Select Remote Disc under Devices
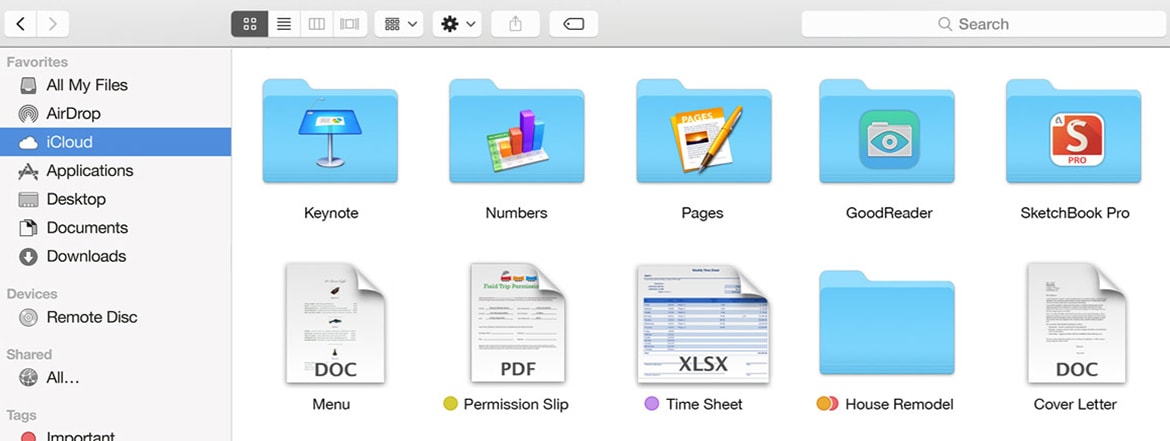 coord(116,317)
